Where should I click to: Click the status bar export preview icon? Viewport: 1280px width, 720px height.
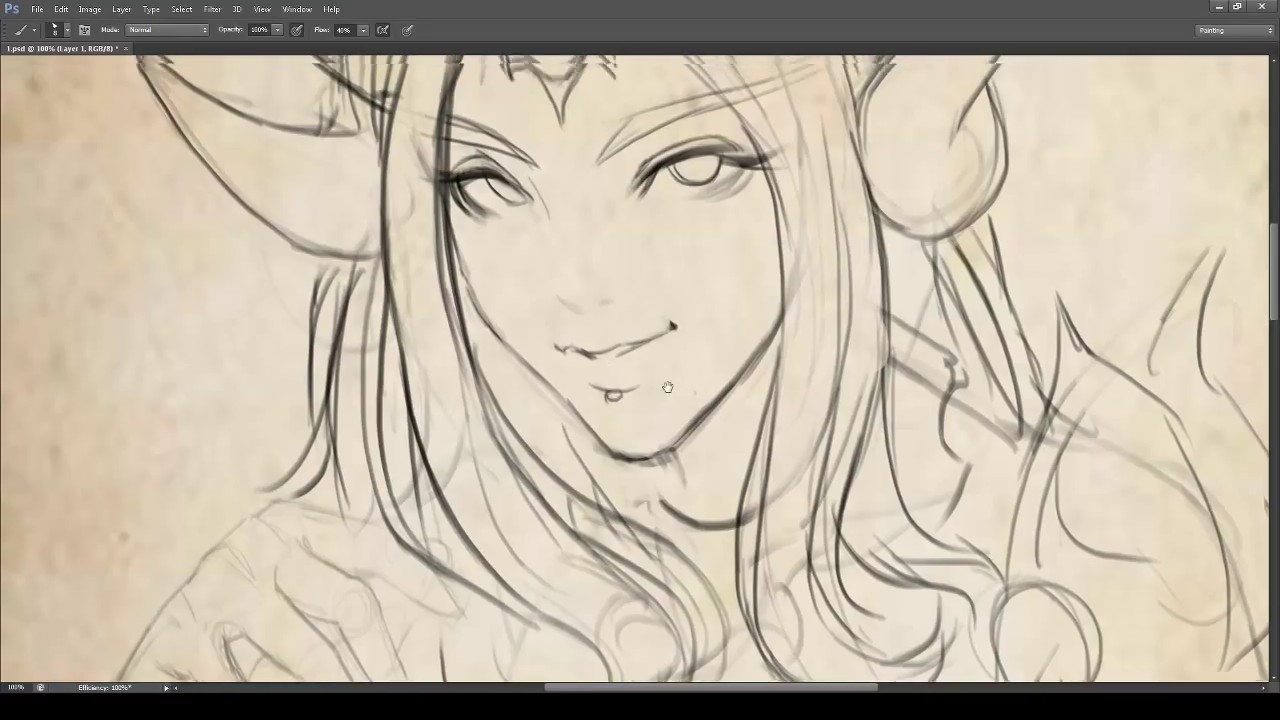tap(40, 688)
